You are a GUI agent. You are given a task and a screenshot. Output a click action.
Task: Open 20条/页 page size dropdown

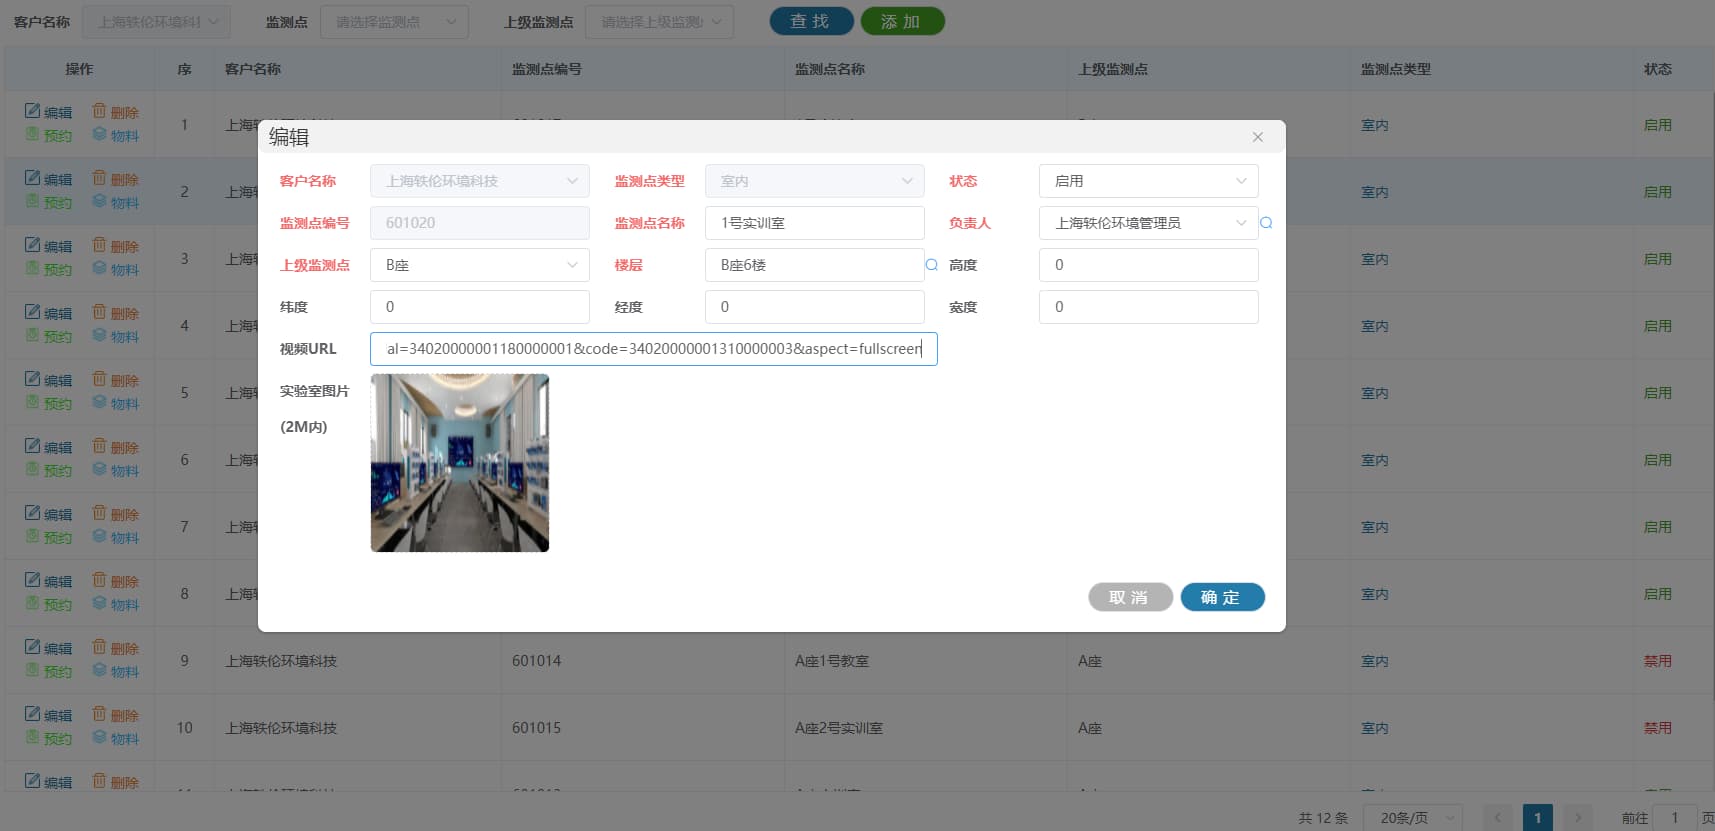click(1414, 818)
